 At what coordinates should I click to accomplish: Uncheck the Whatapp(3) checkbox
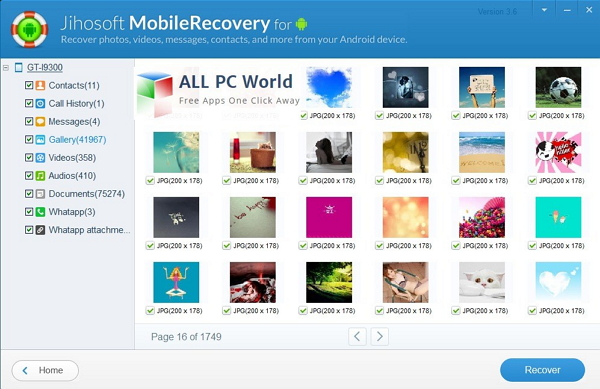(x=29, y=212)
